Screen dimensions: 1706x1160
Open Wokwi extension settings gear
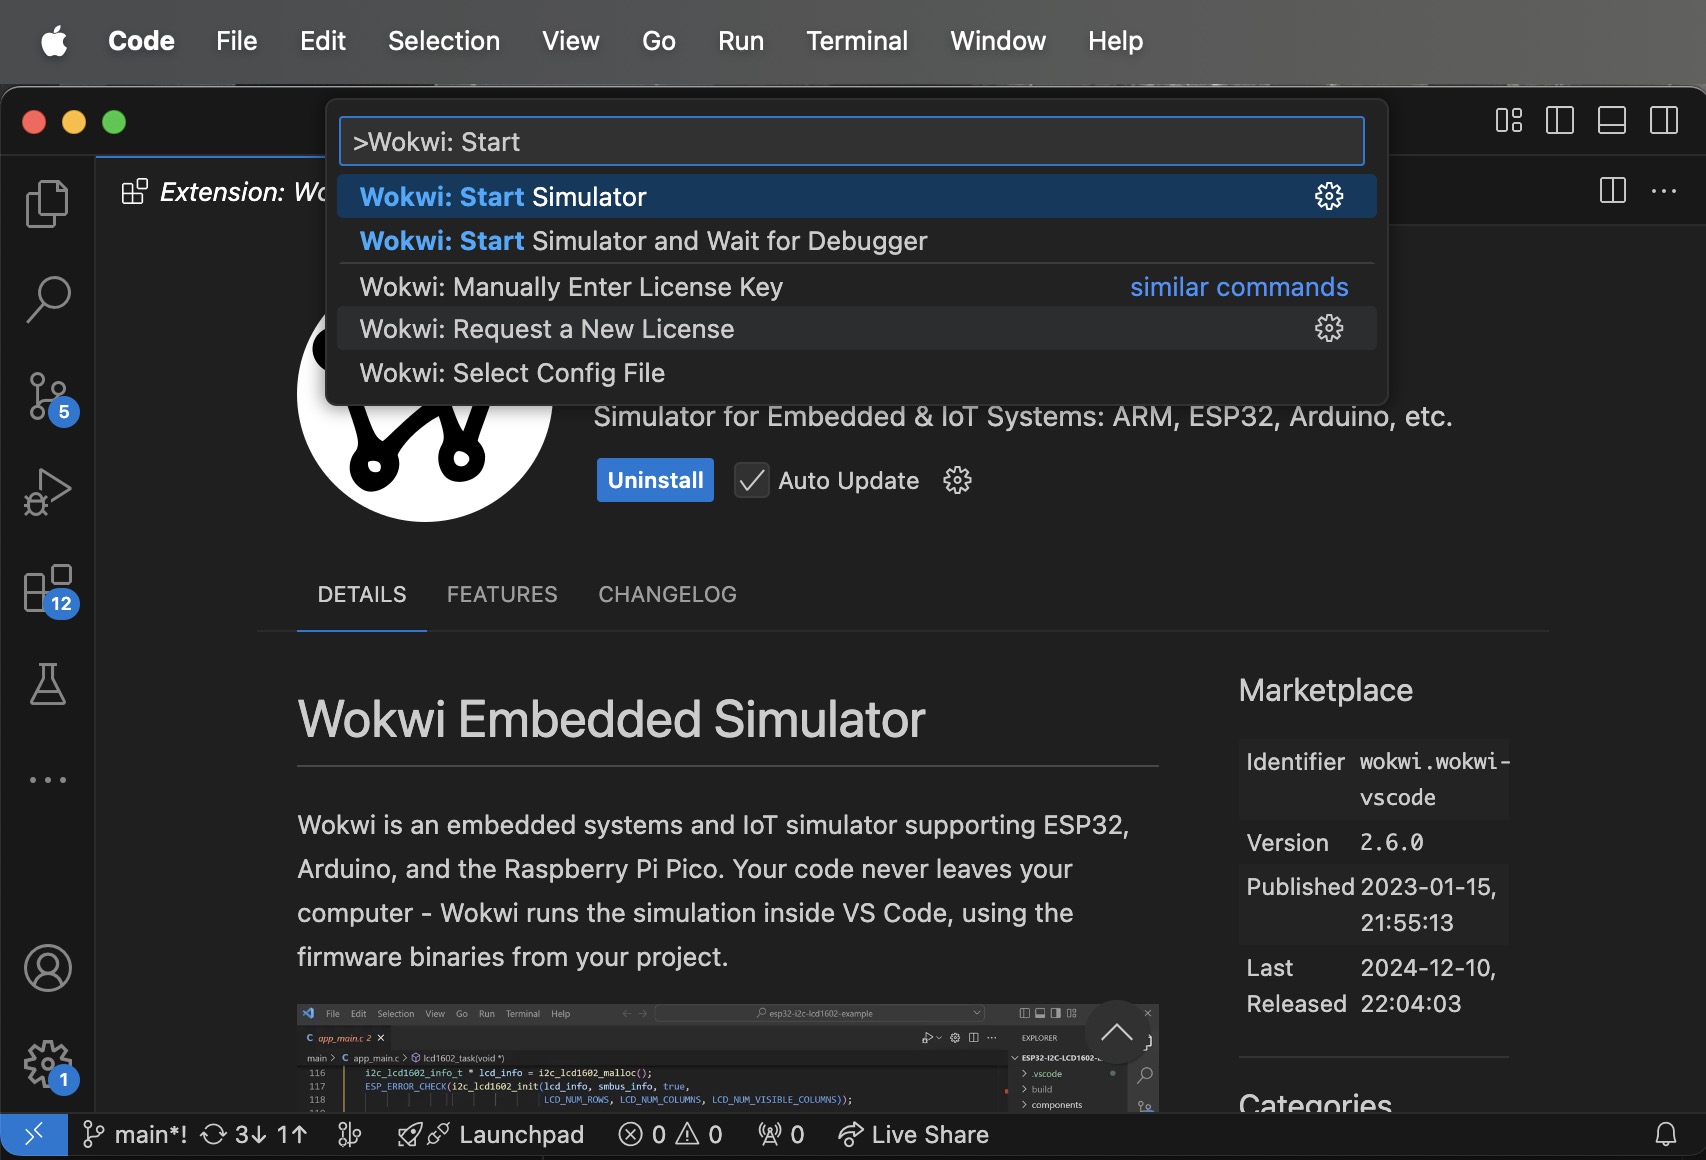(957, 480)
